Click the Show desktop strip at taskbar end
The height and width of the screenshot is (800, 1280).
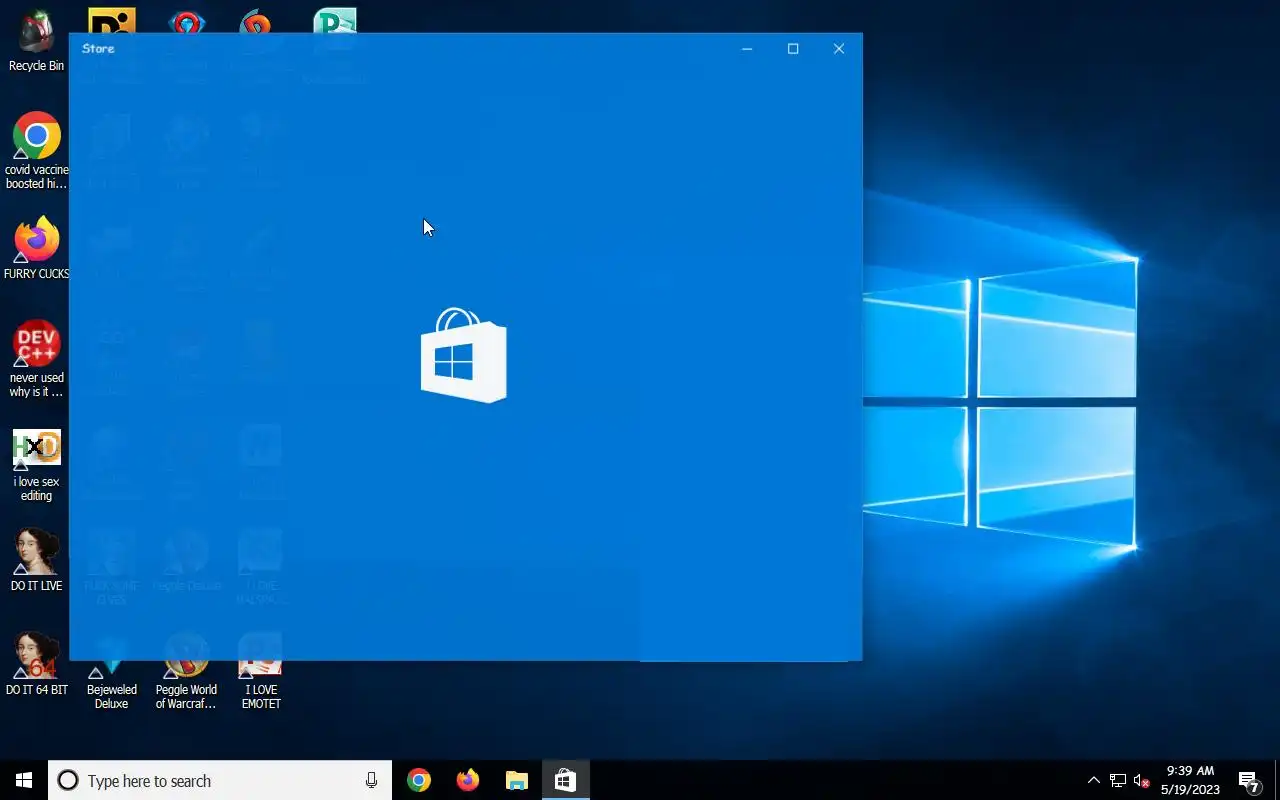(x=1277, y=780)
